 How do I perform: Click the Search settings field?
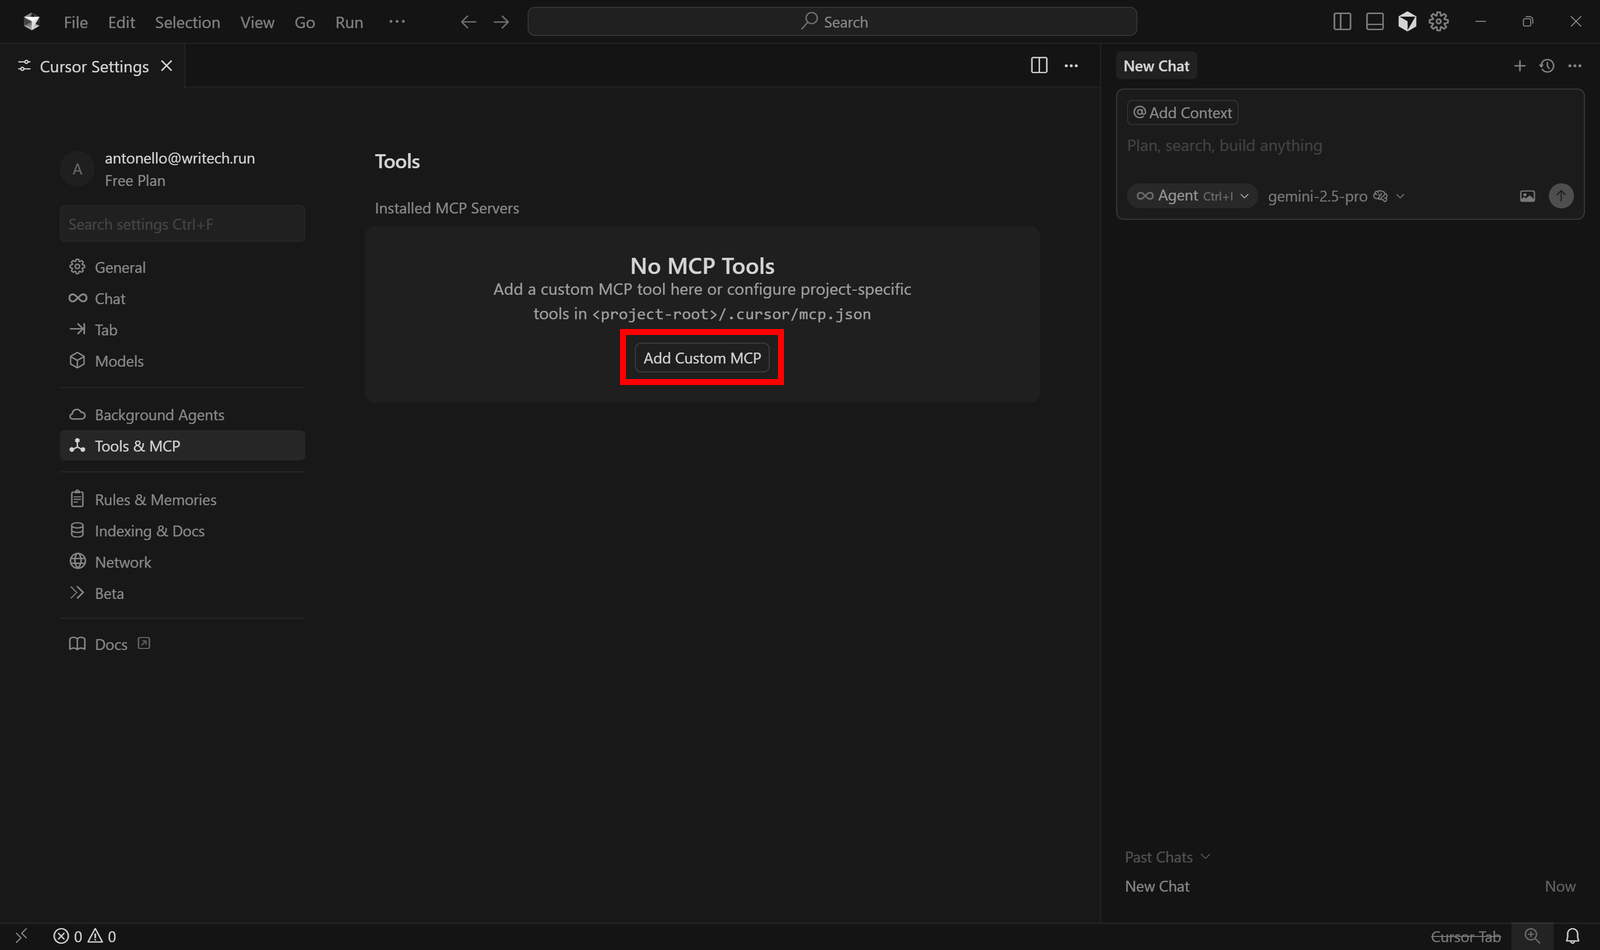[182, 223]
